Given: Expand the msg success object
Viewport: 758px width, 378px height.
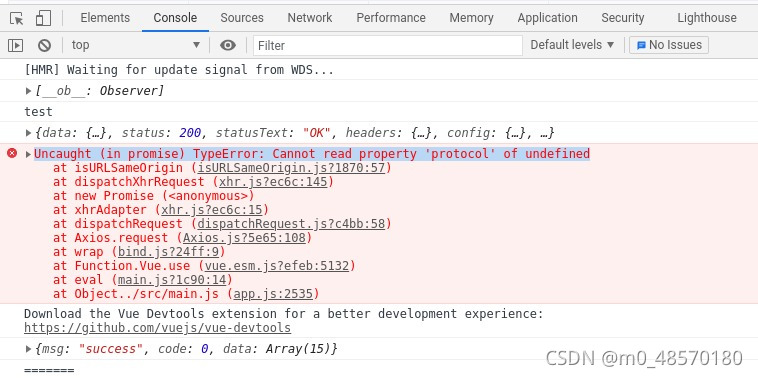Looking at the screenshot, I should (x=29, y=349).
